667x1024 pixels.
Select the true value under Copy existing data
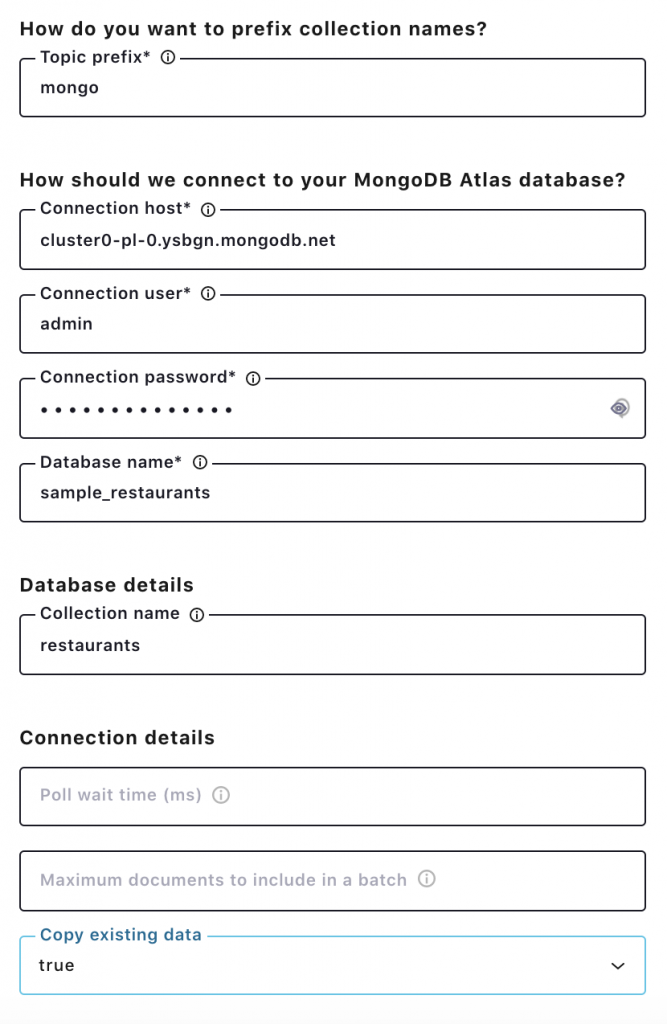pos(300,966)
